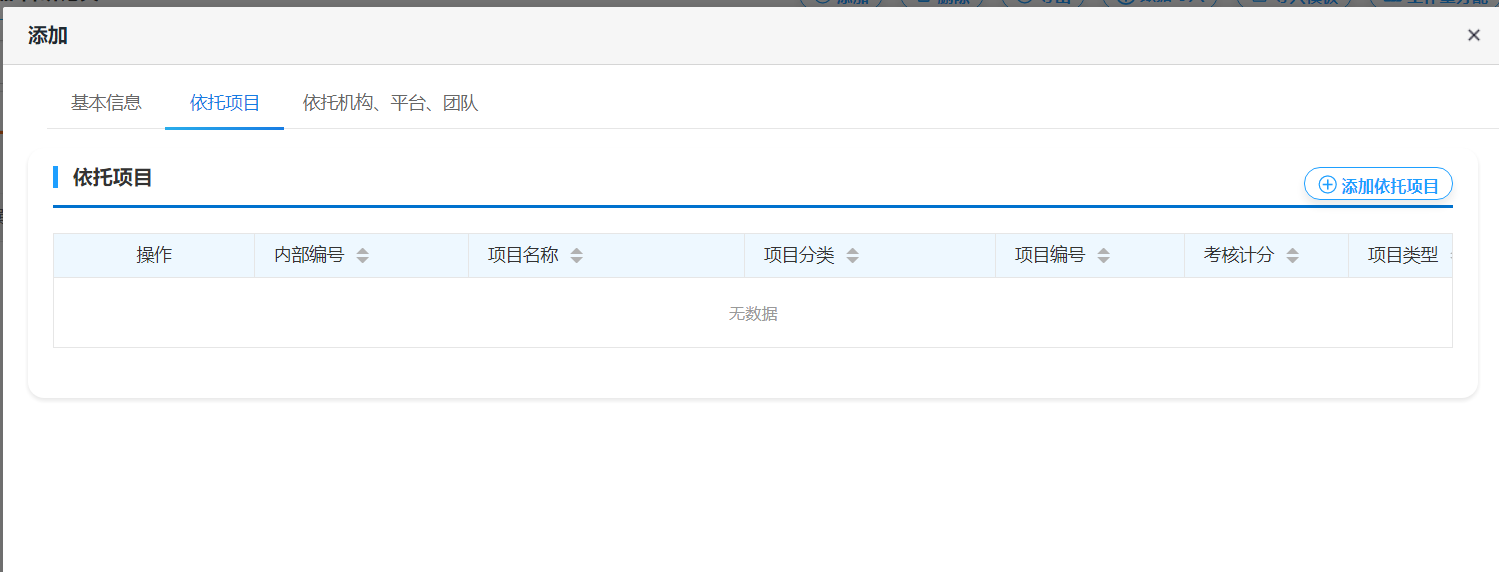The image size is (1499, 572).
Task: Click the 考核计分 column header text
Action: (1239, 256)
